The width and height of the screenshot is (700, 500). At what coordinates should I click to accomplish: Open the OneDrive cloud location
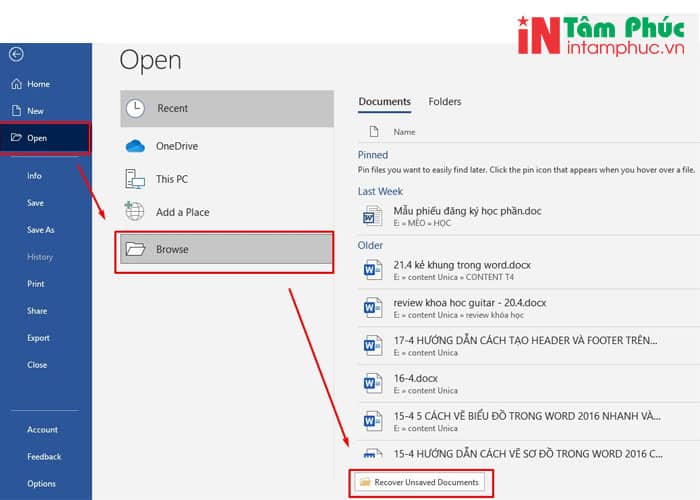pos(176,146)
